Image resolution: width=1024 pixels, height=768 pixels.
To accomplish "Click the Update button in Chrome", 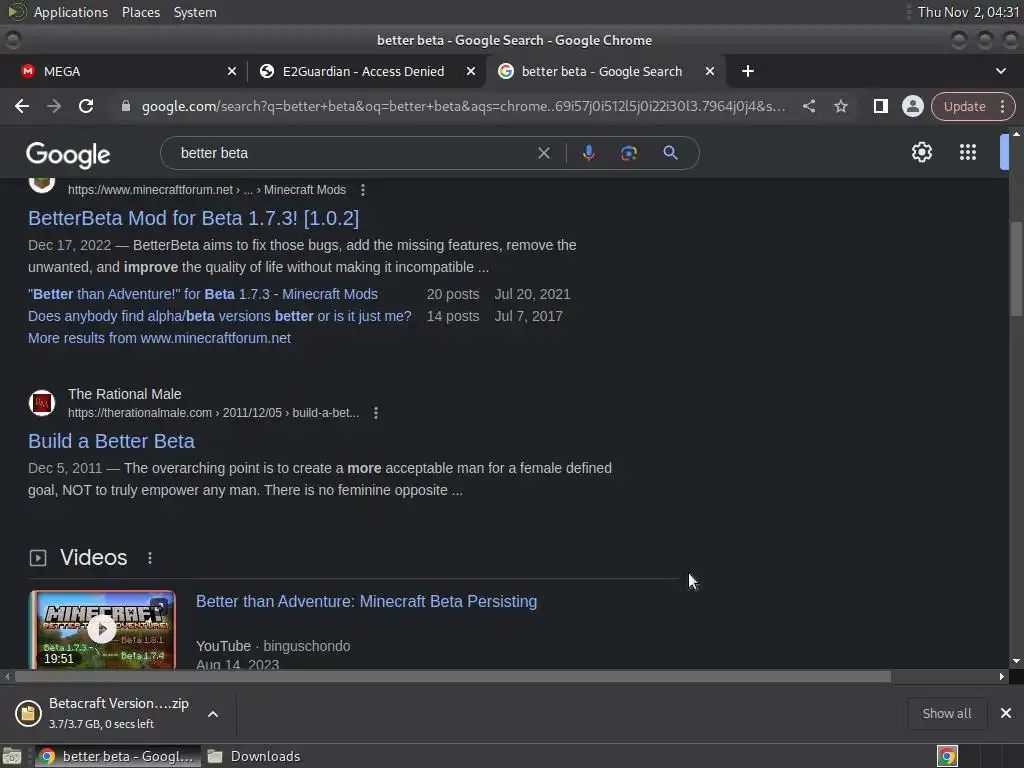I will [965, 106].
